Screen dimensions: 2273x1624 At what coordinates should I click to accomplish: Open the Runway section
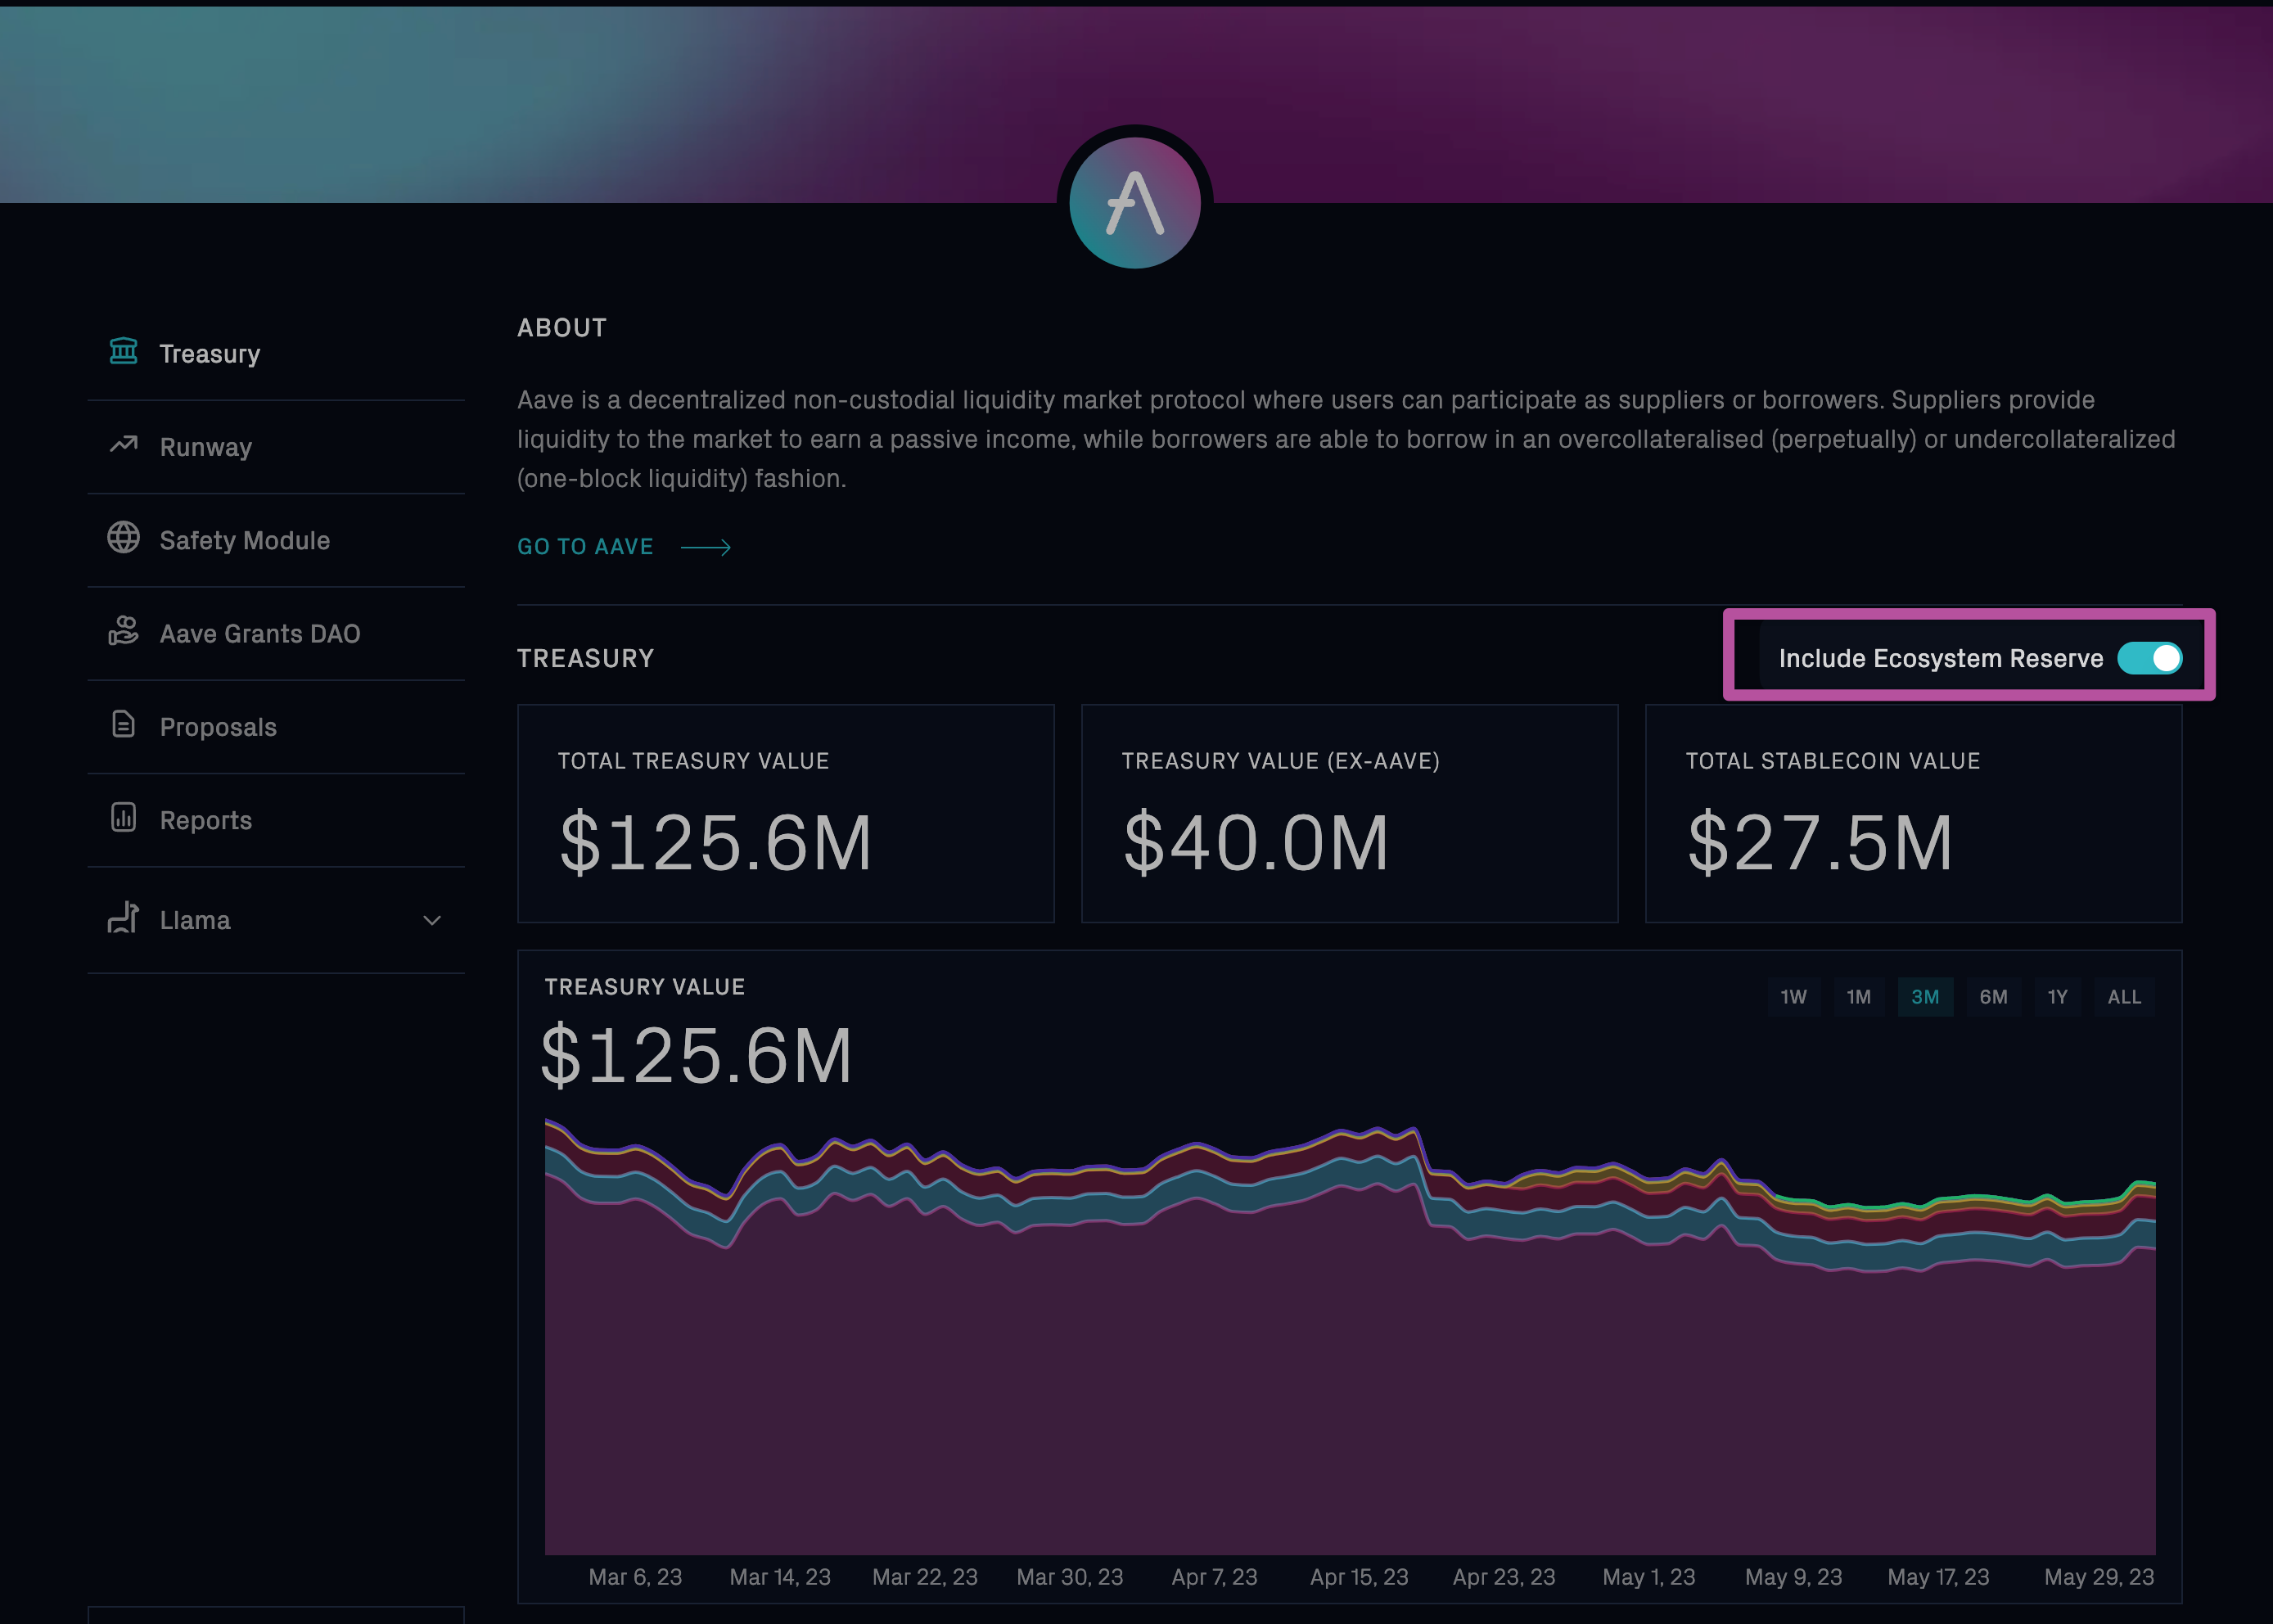tap(276, 447)
